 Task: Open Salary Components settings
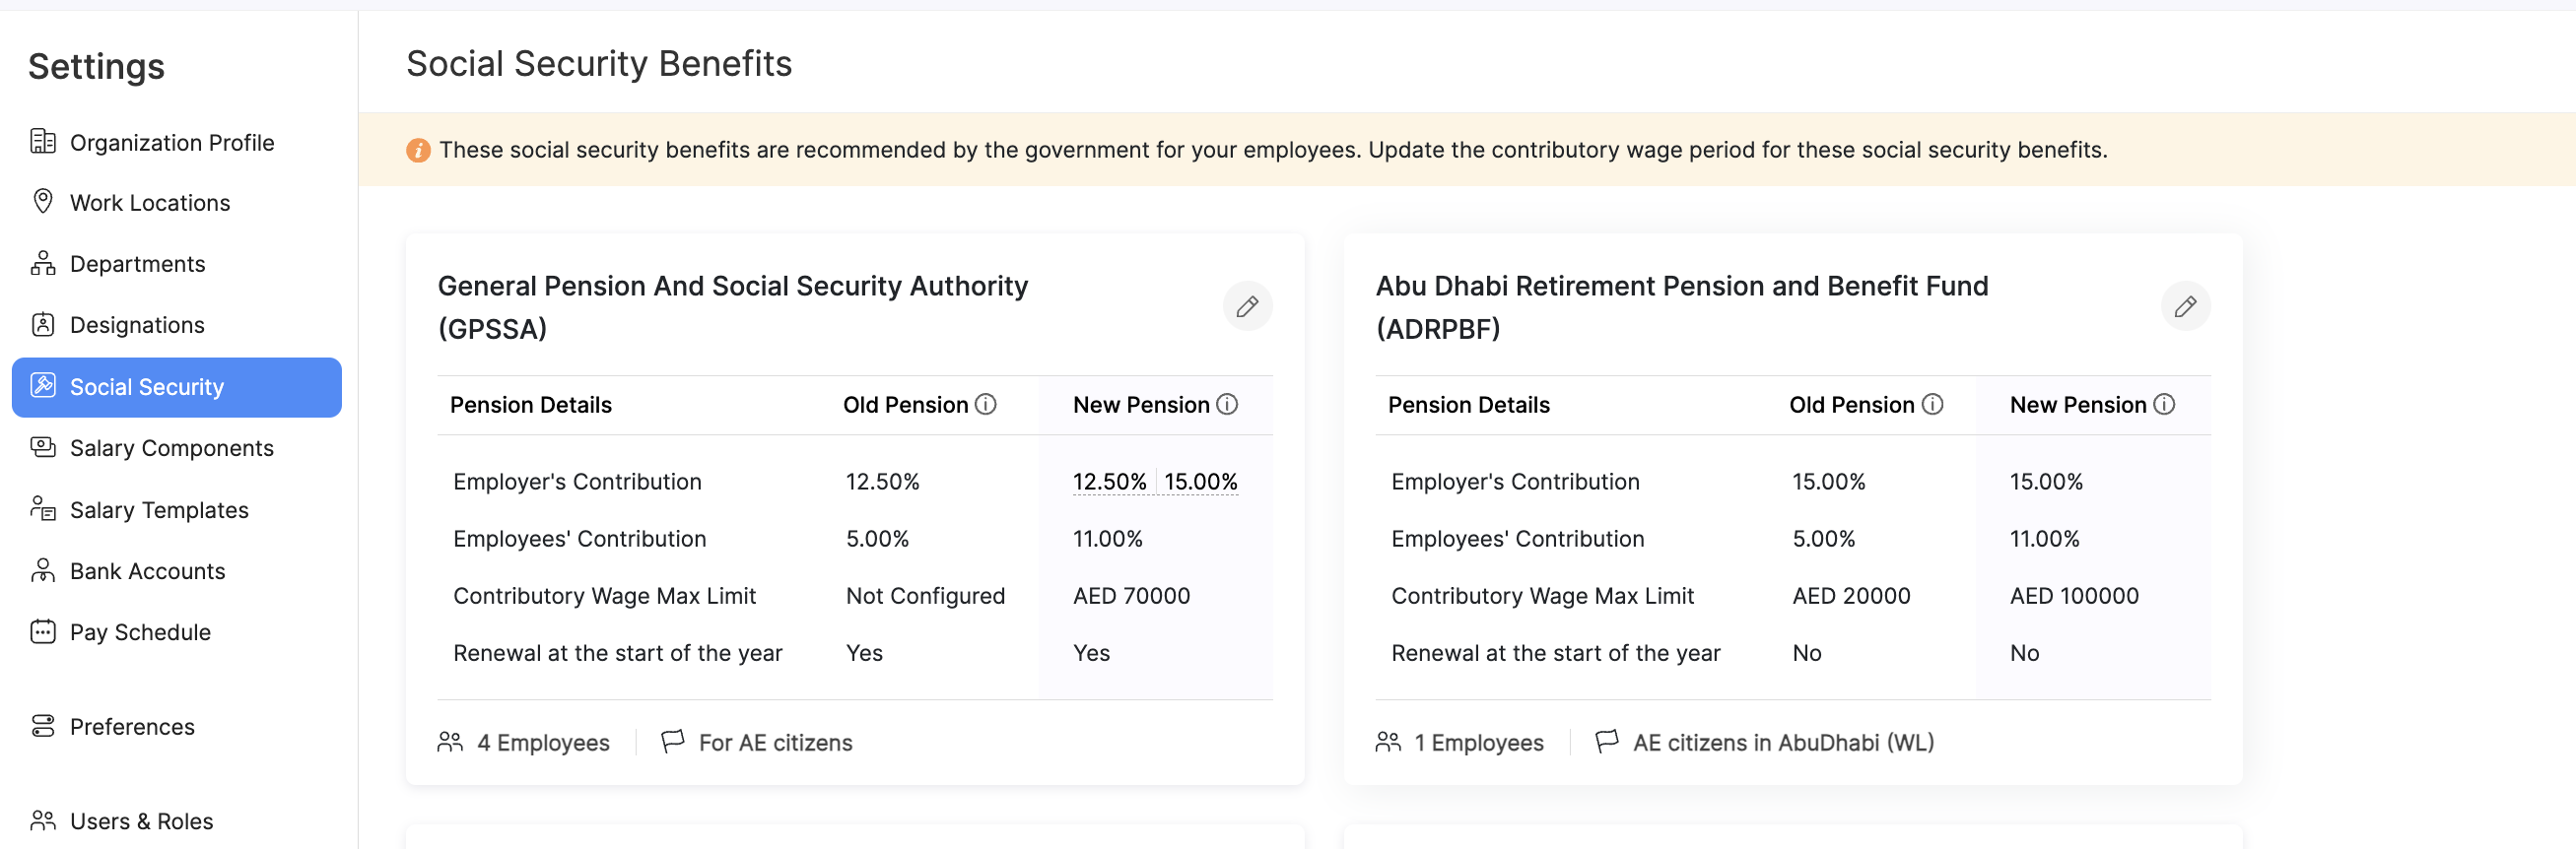click(171, 448)
